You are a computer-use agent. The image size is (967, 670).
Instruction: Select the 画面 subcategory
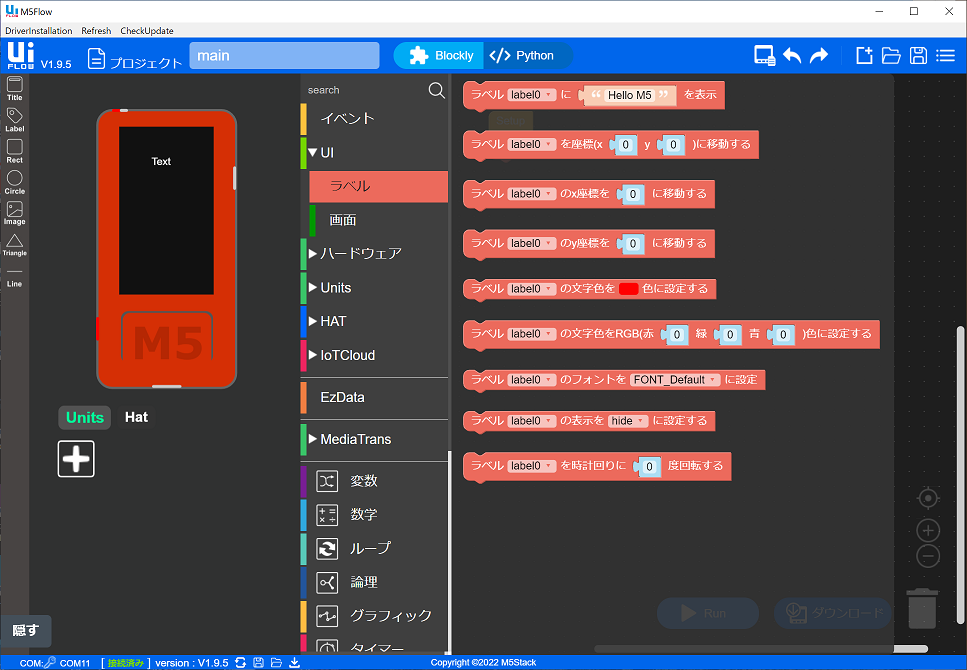click(379, 220)
